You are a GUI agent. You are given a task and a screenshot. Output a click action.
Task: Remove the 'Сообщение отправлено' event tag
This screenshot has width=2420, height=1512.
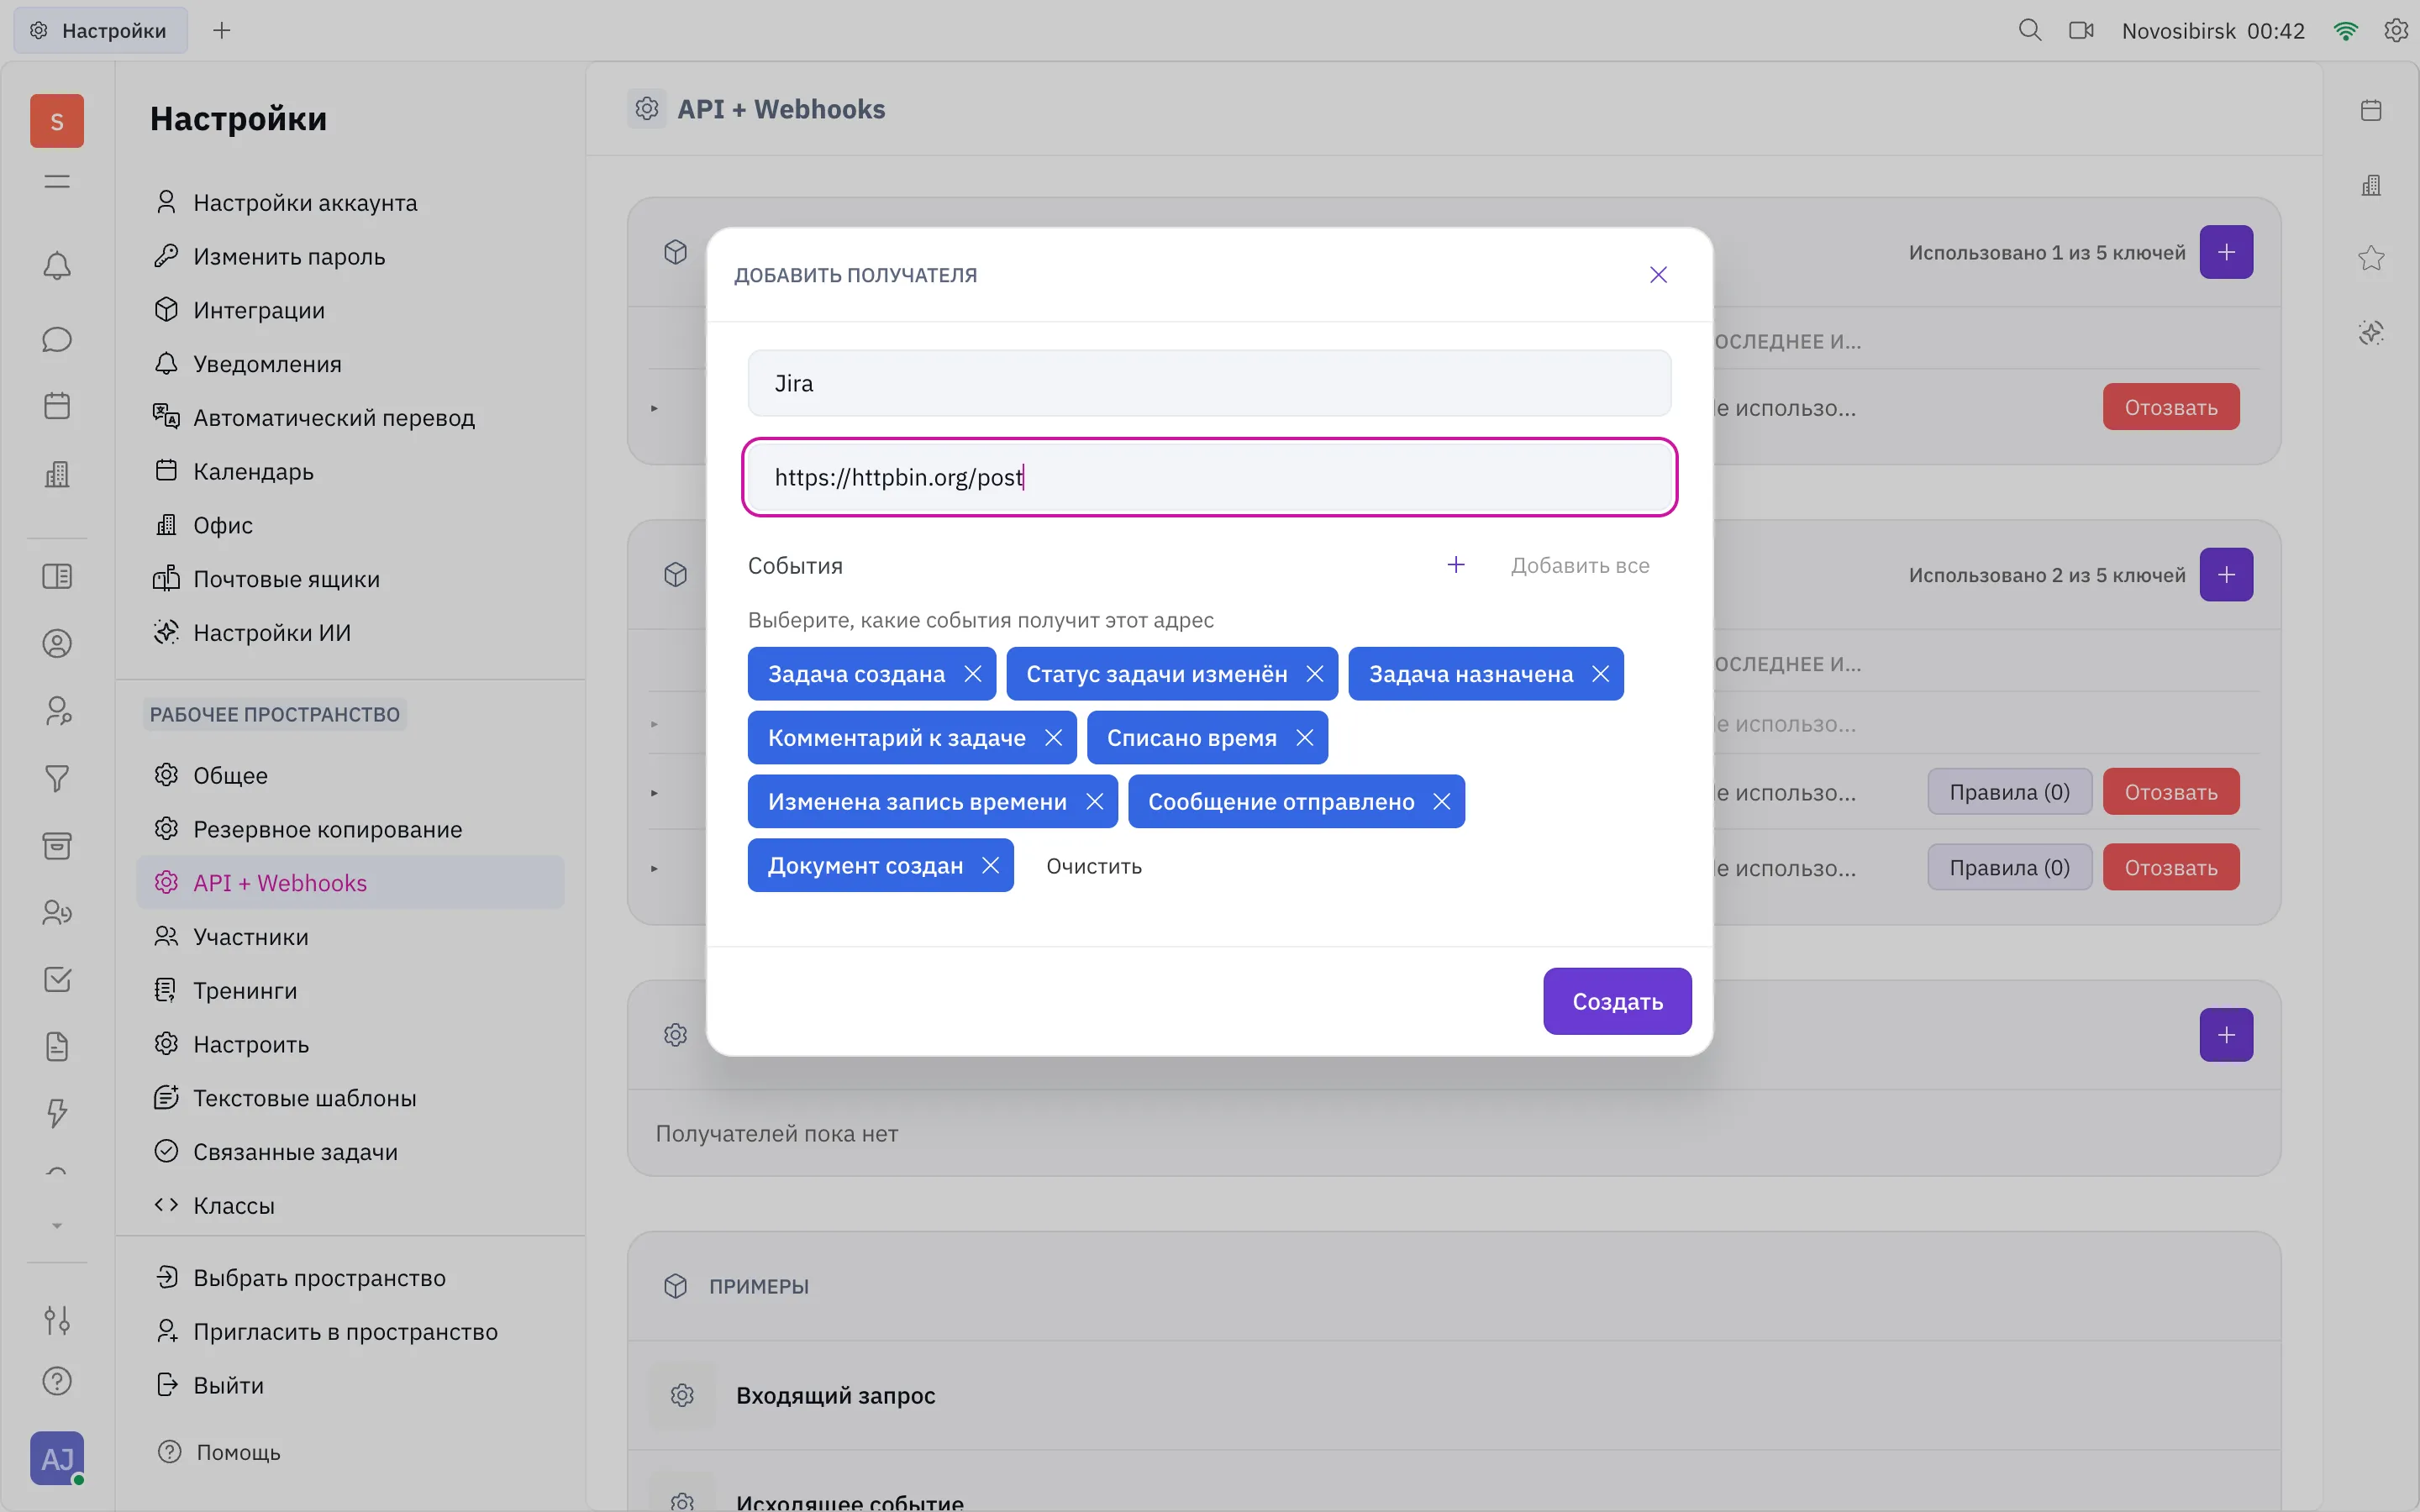tap(1441, 802)
